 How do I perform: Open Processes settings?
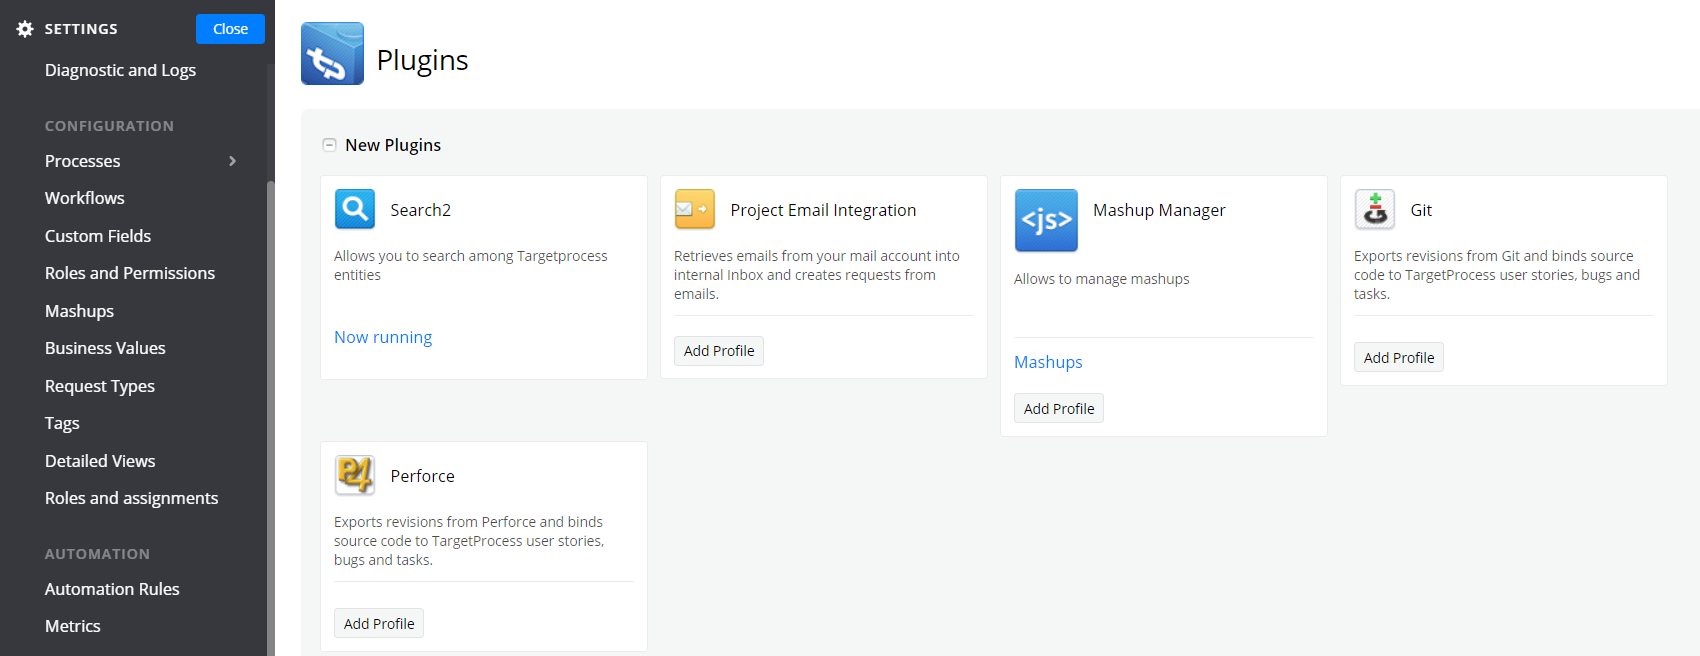(82, 161)
